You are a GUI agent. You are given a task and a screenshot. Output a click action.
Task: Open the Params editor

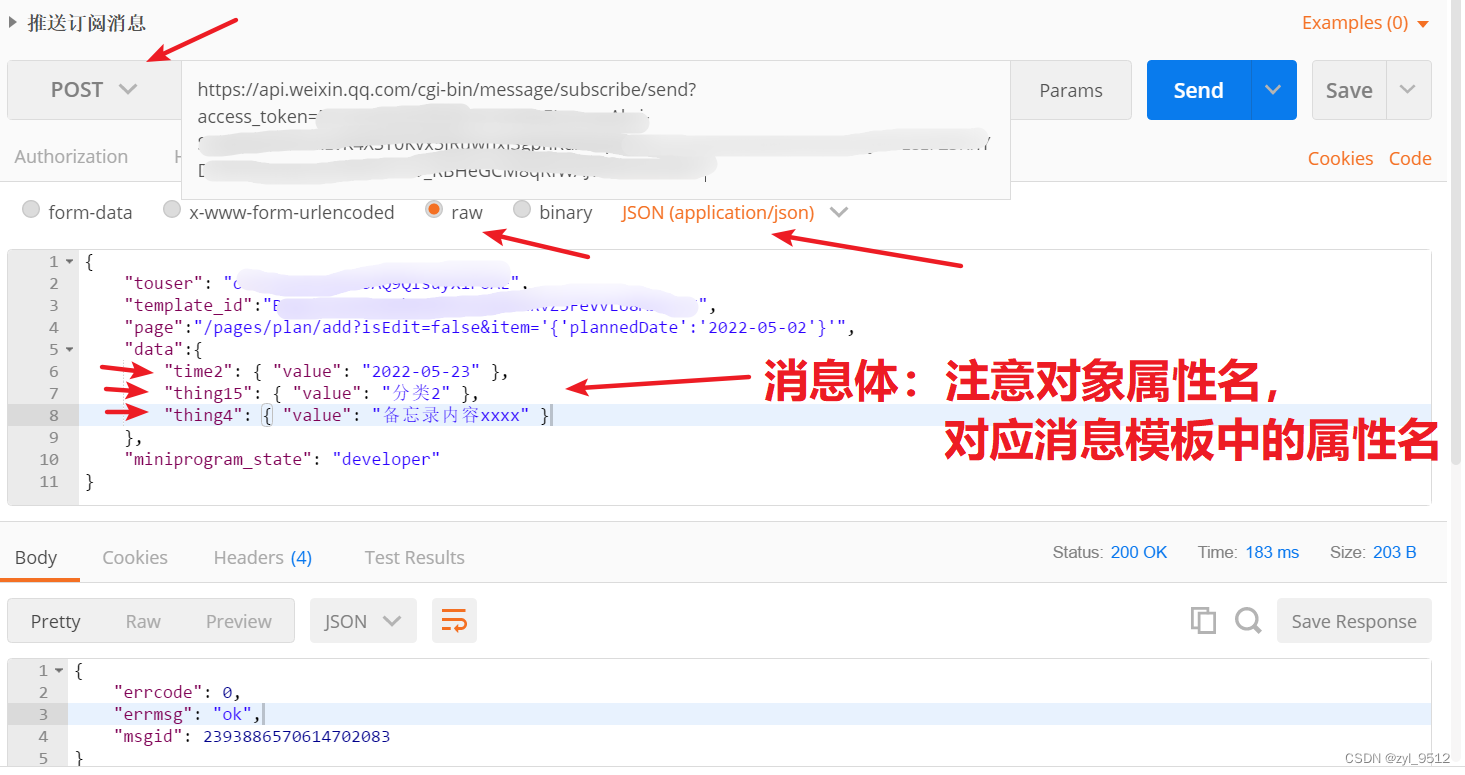click(1070, 90)
